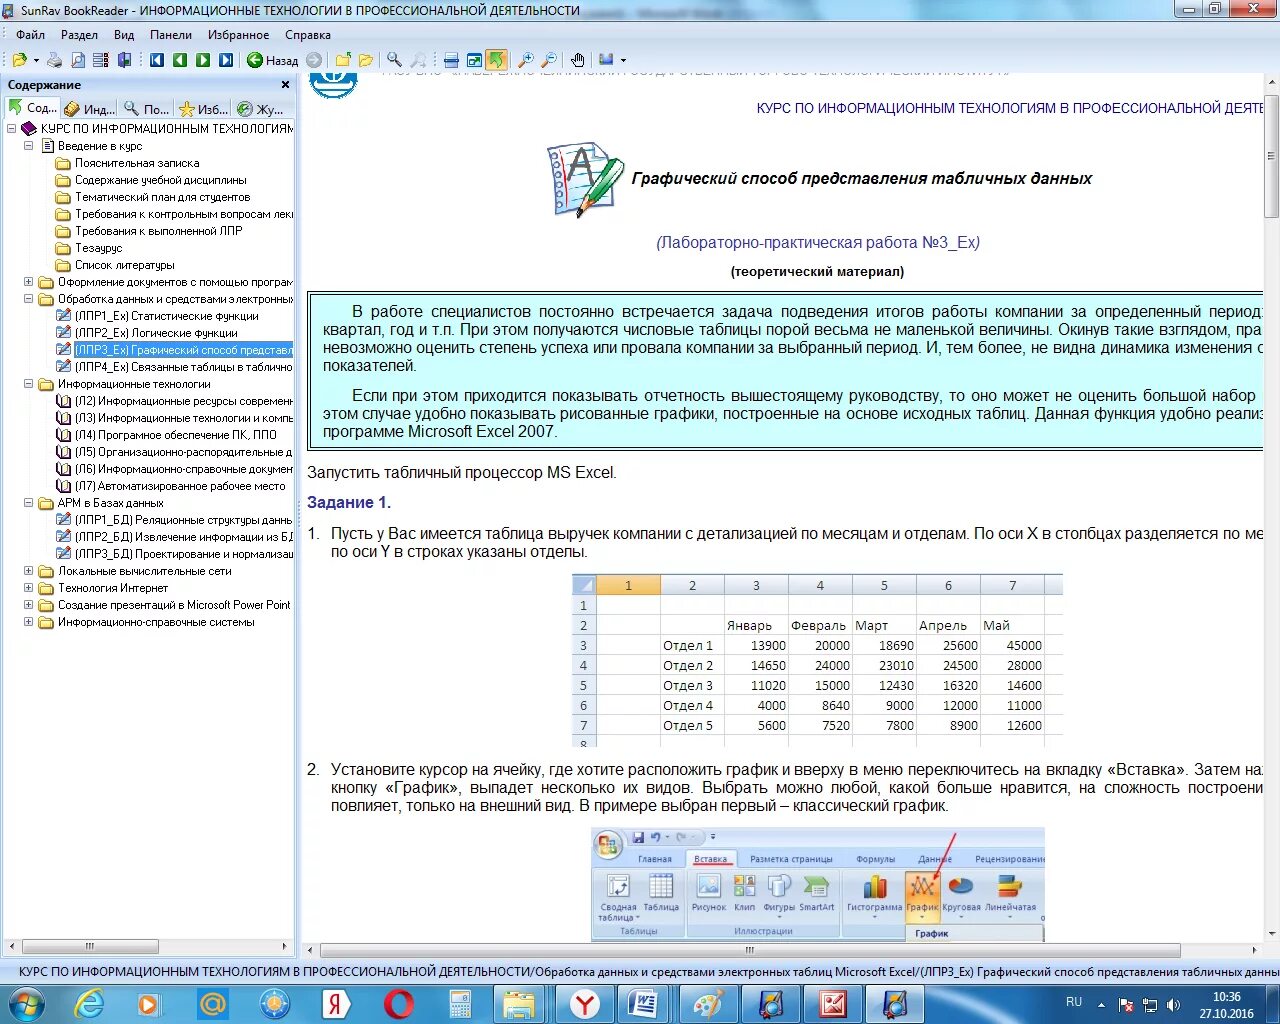Click the Назад back button
The image size is (1280, 1024).
[273, 60]
